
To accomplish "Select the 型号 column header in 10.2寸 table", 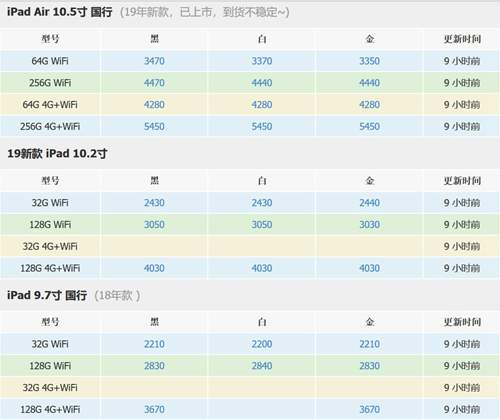I will pyautogui.click(x=50, y=181).
